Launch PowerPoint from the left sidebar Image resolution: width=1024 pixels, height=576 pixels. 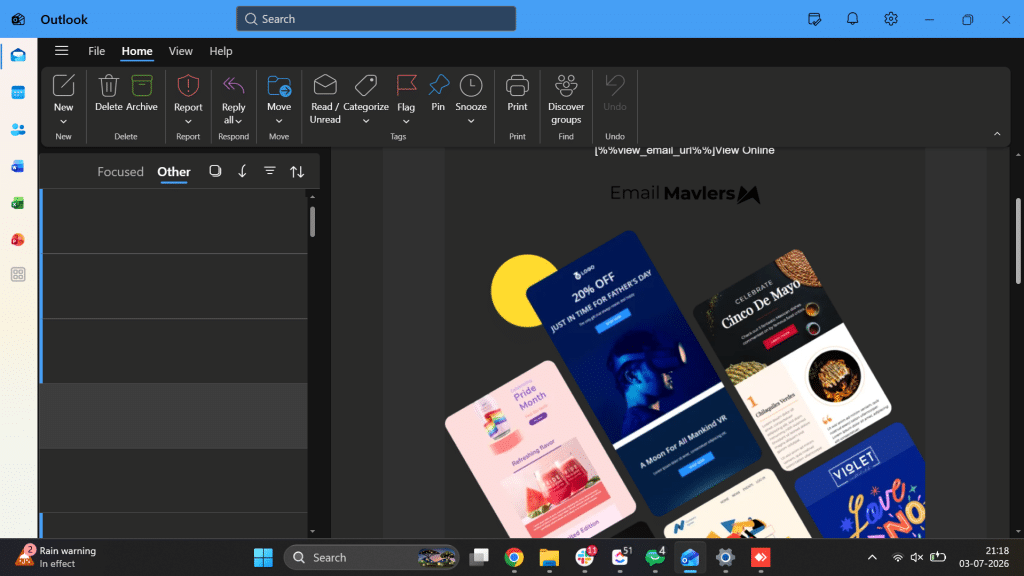coord(18,240)
